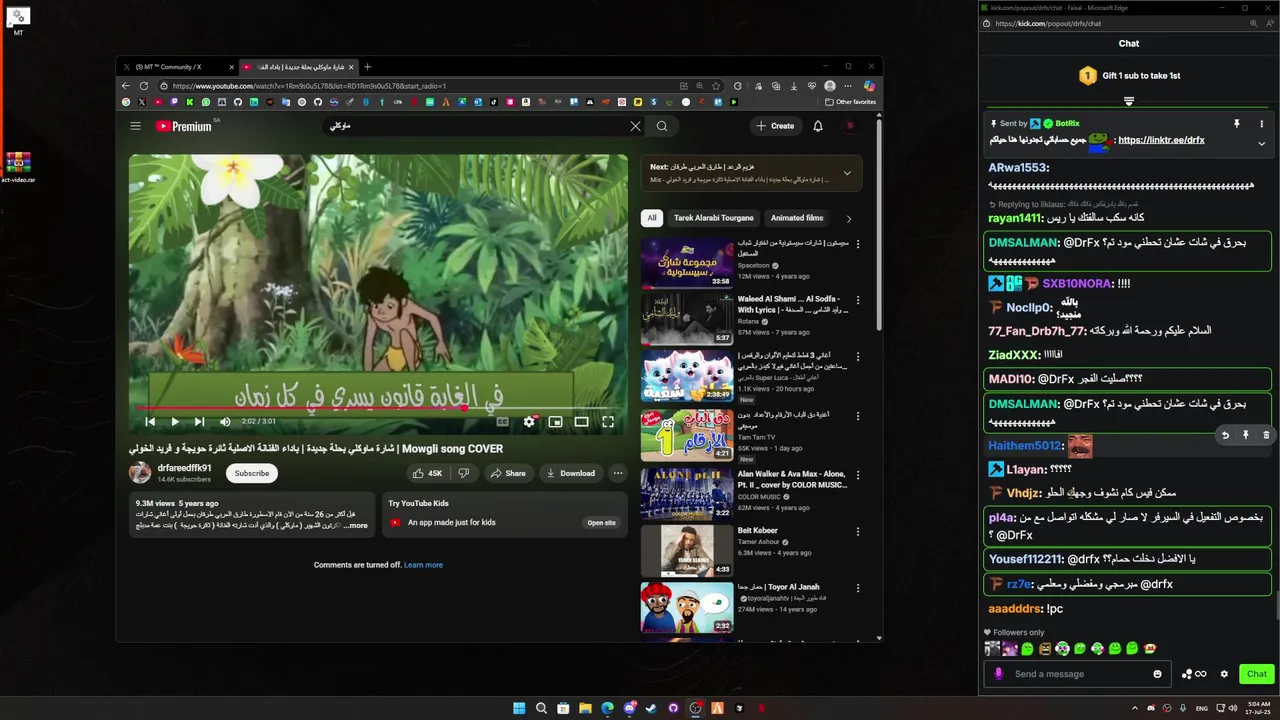The image size is (1280, 720).
Task: Open YouTube hamburger guide menu
Action: coord(135,126)
